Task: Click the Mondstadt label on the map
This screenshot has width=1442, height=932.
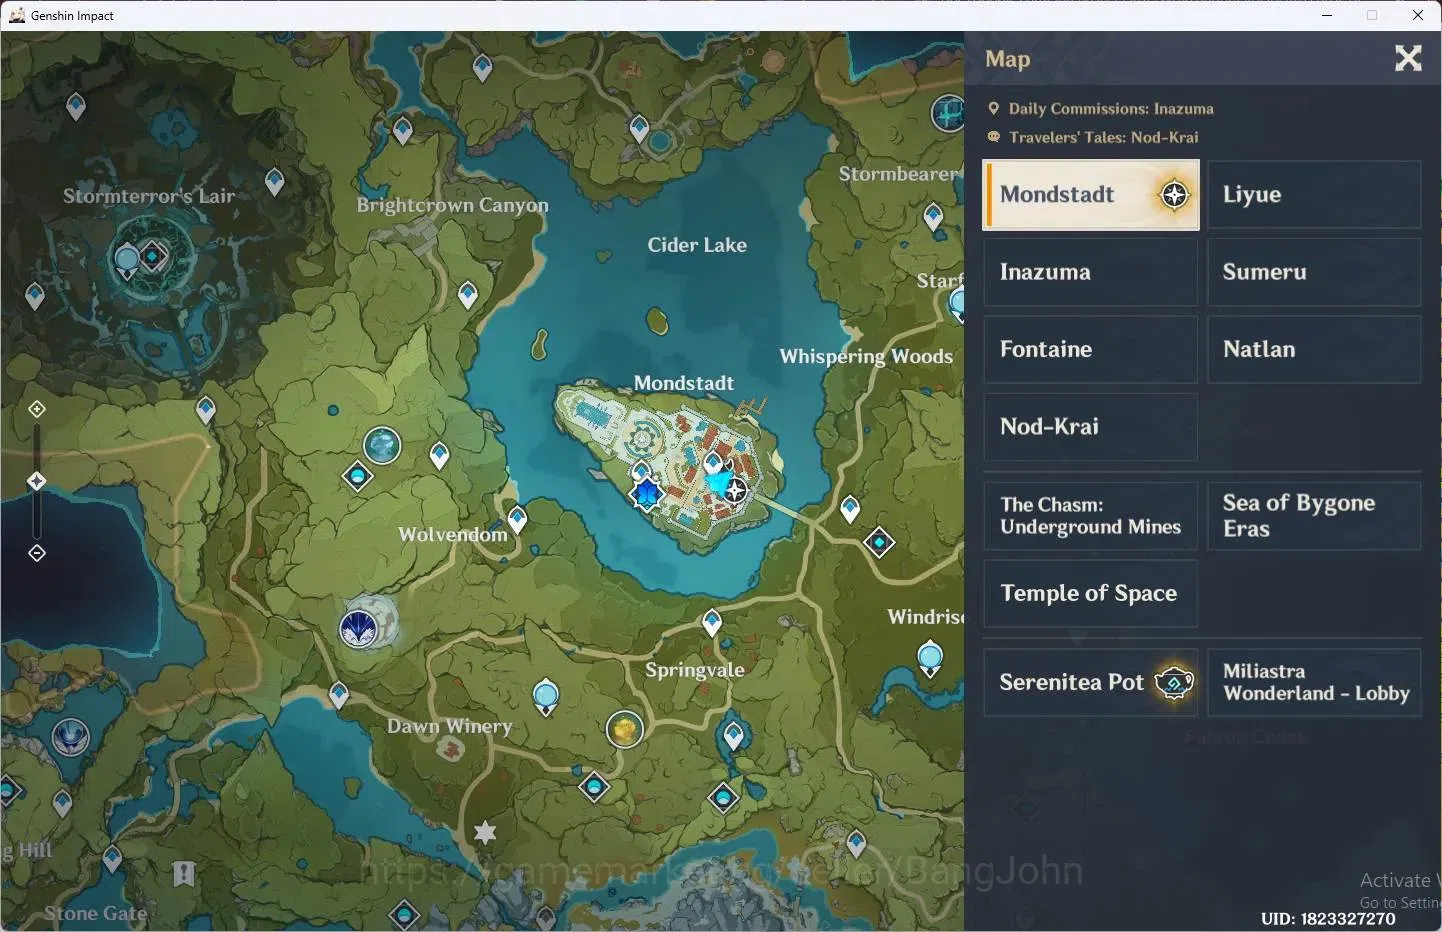Action: tap(684, 383)
